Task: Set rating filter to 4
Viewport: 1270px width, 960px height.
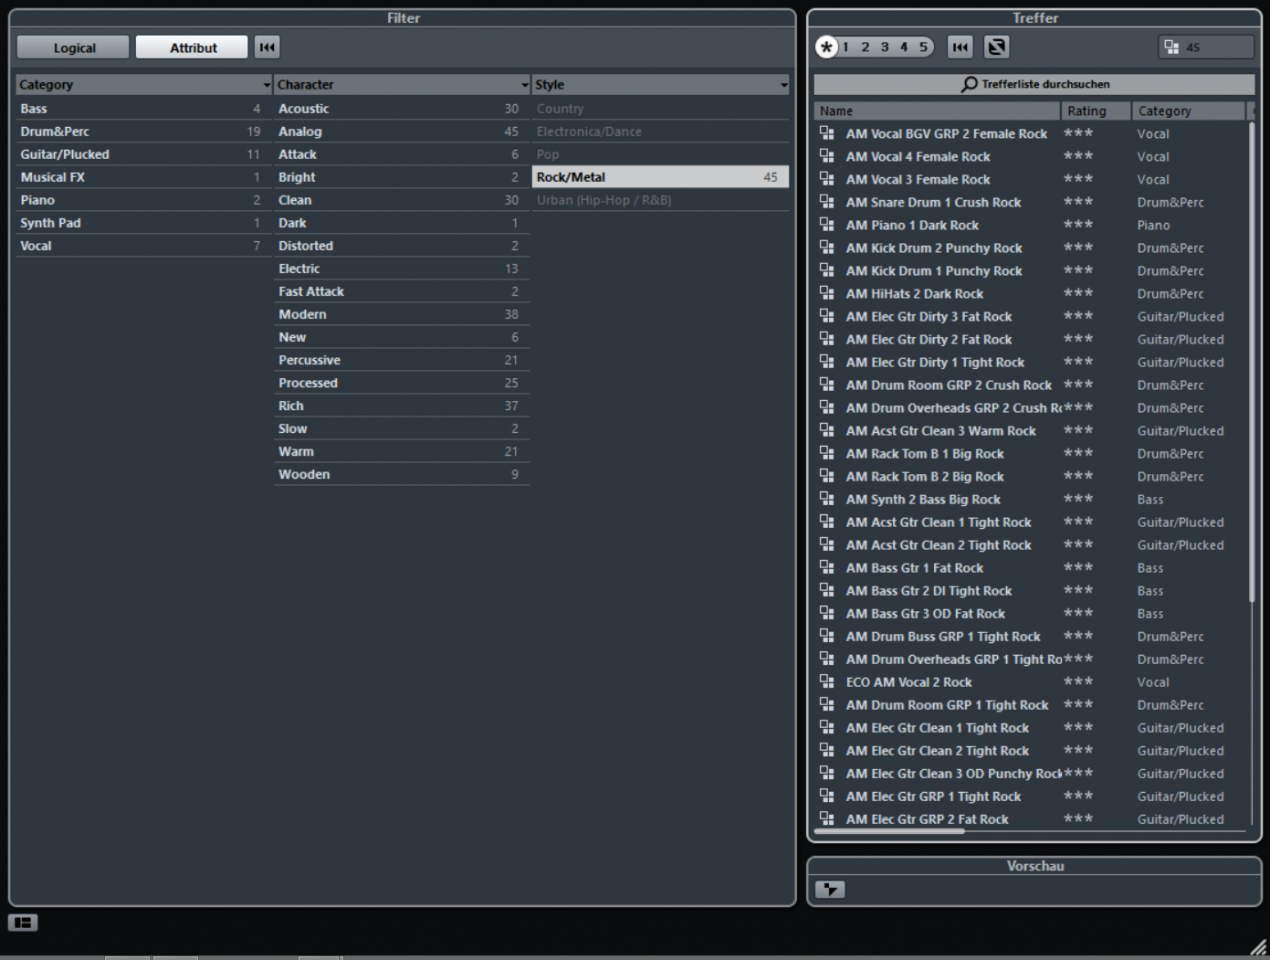Action: tap(904, 47)
